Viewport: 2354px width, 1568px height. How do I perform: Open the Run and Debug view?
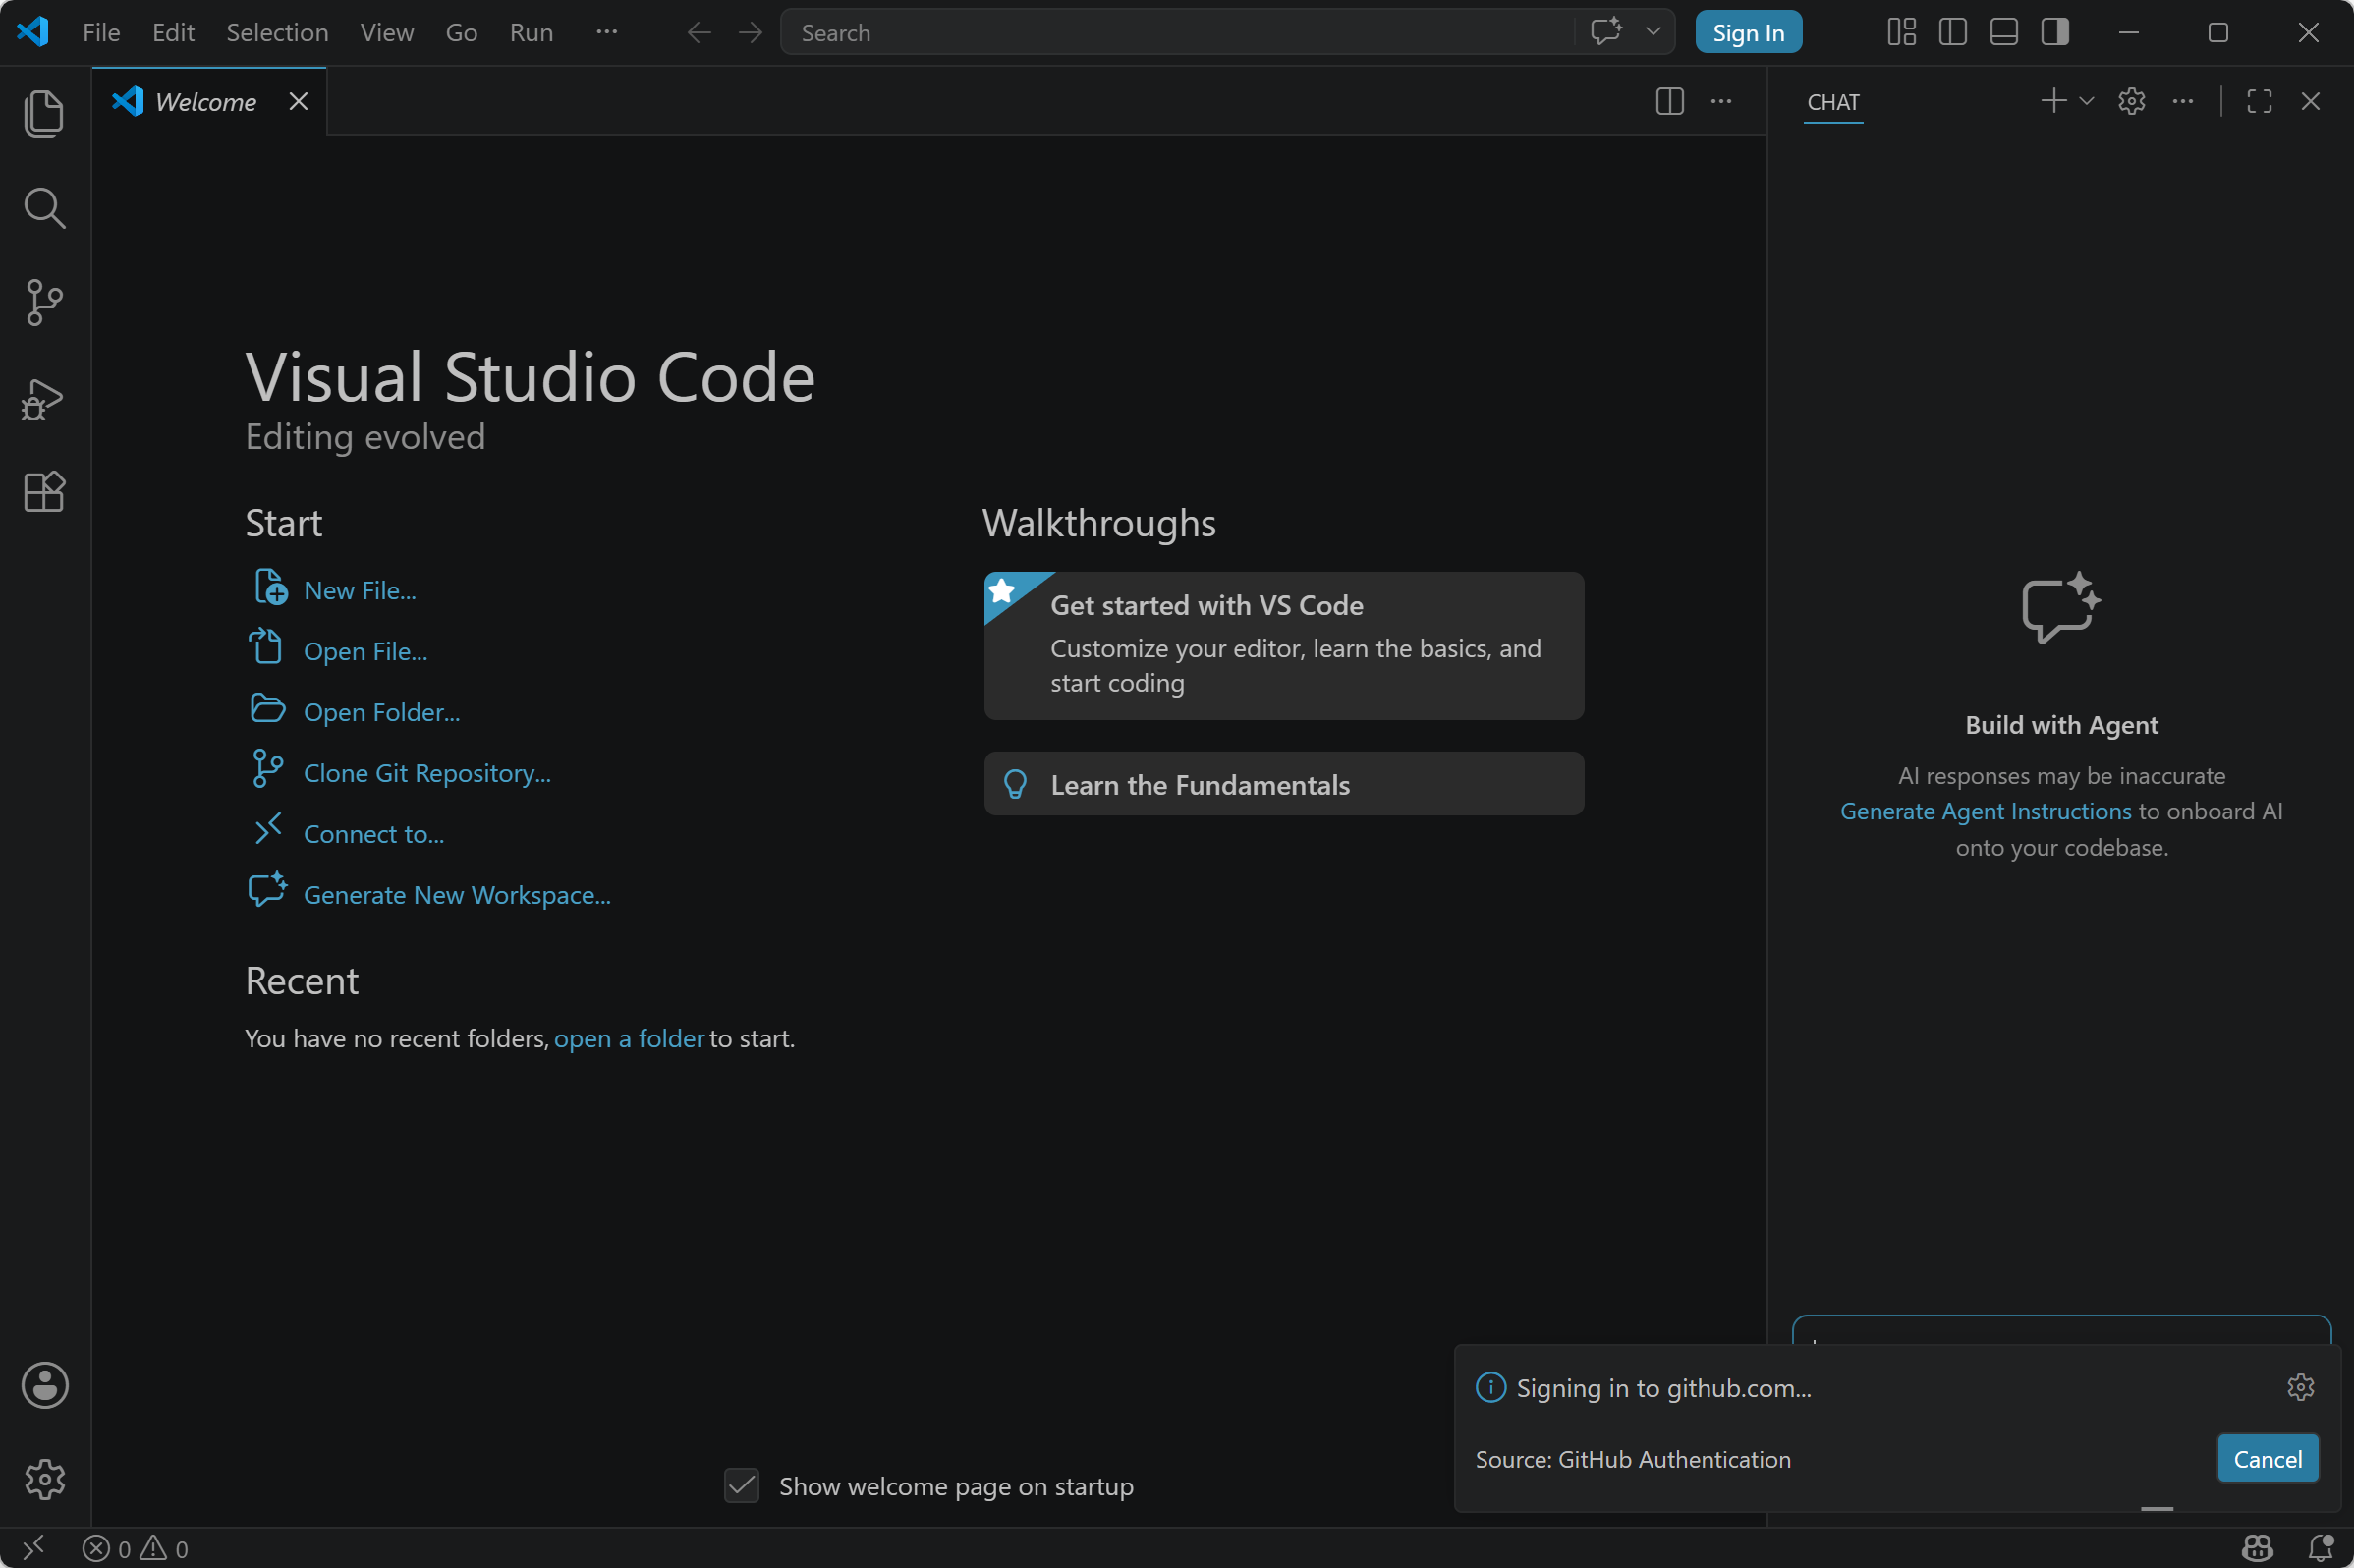(44, 399)
